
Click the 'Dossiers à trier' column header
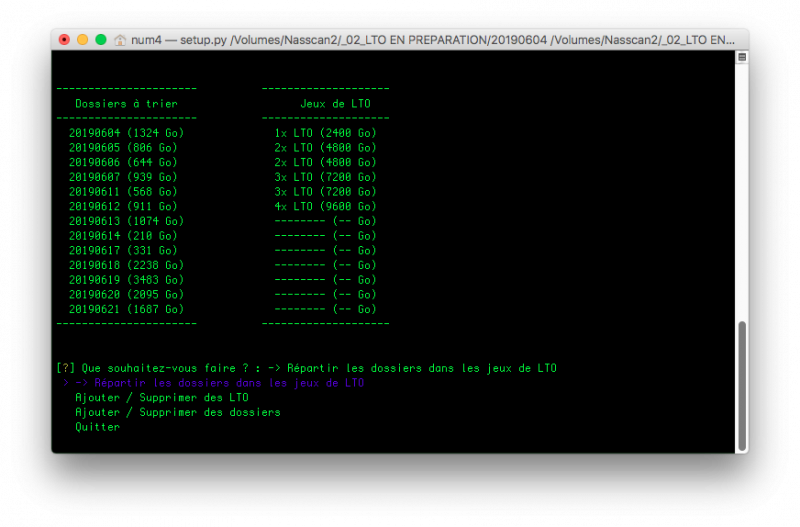(126, 103)
